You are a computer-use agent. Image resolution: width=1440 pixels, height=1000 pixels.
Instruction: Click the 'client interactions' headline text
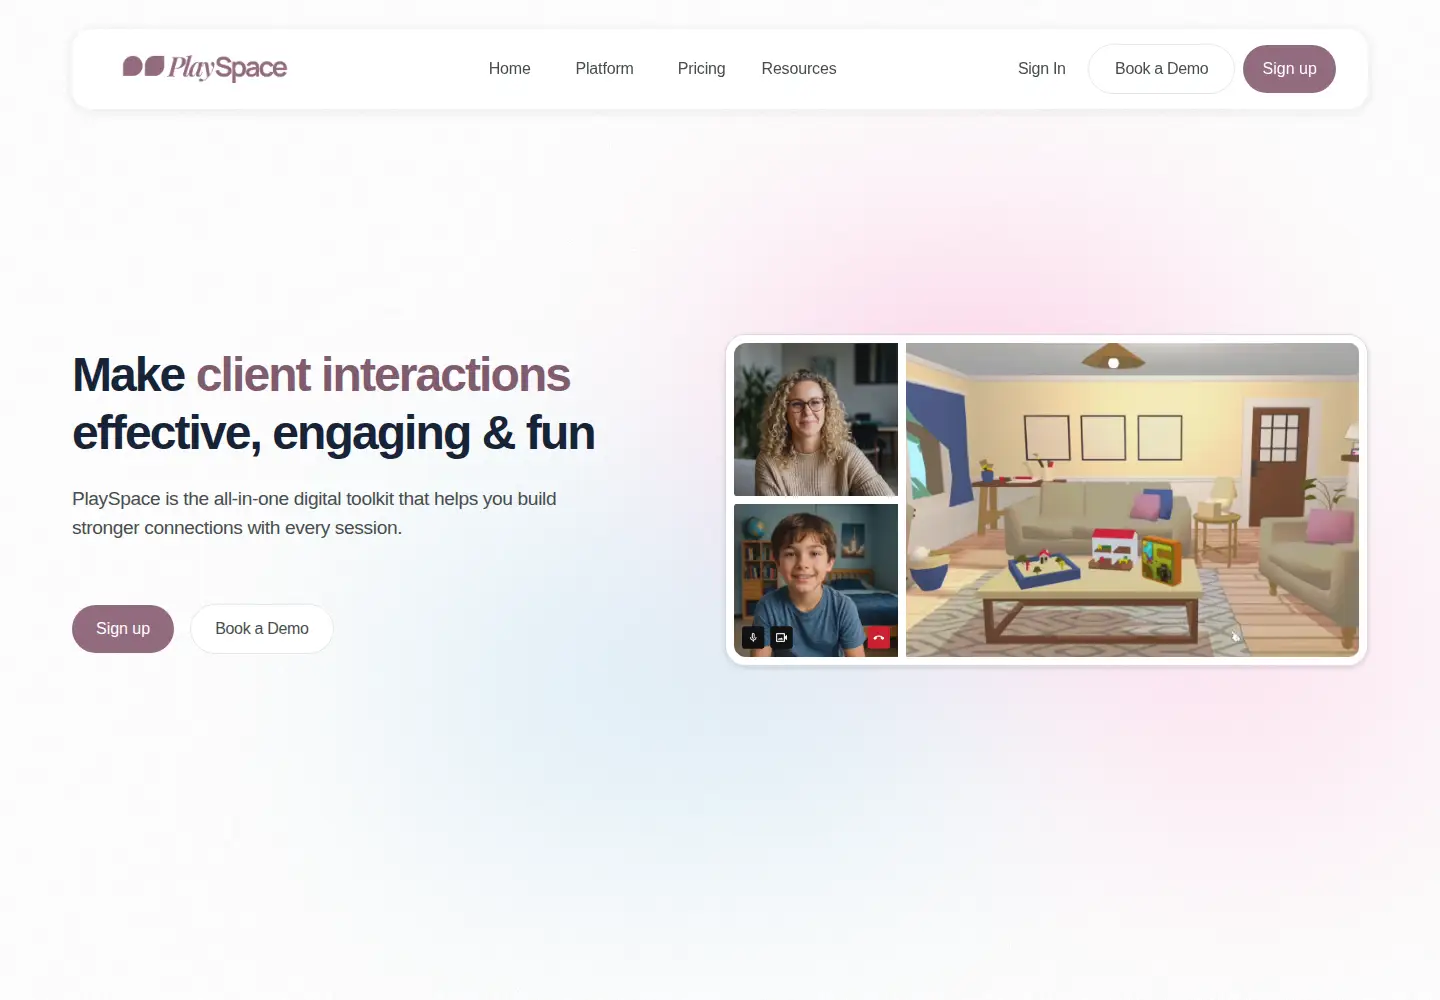click(383, 375)
